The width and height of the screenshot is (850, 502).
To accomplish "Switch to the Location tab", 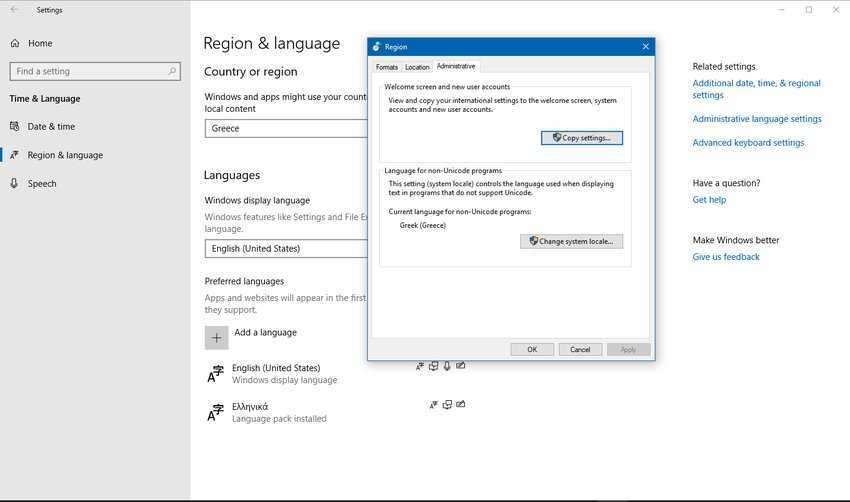I will point(417,67).
